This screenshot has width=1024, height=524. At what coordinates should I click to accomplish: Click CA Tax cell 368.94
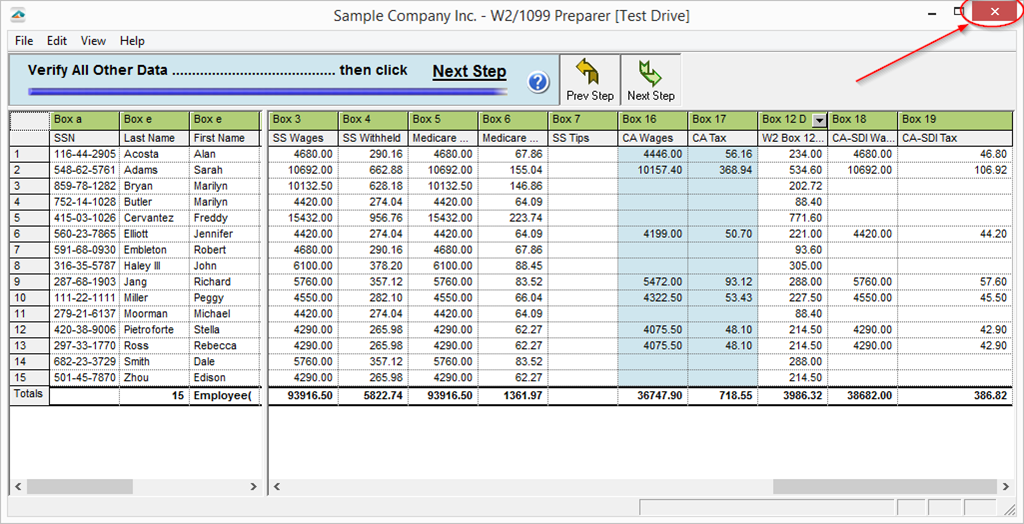(723, 170)
